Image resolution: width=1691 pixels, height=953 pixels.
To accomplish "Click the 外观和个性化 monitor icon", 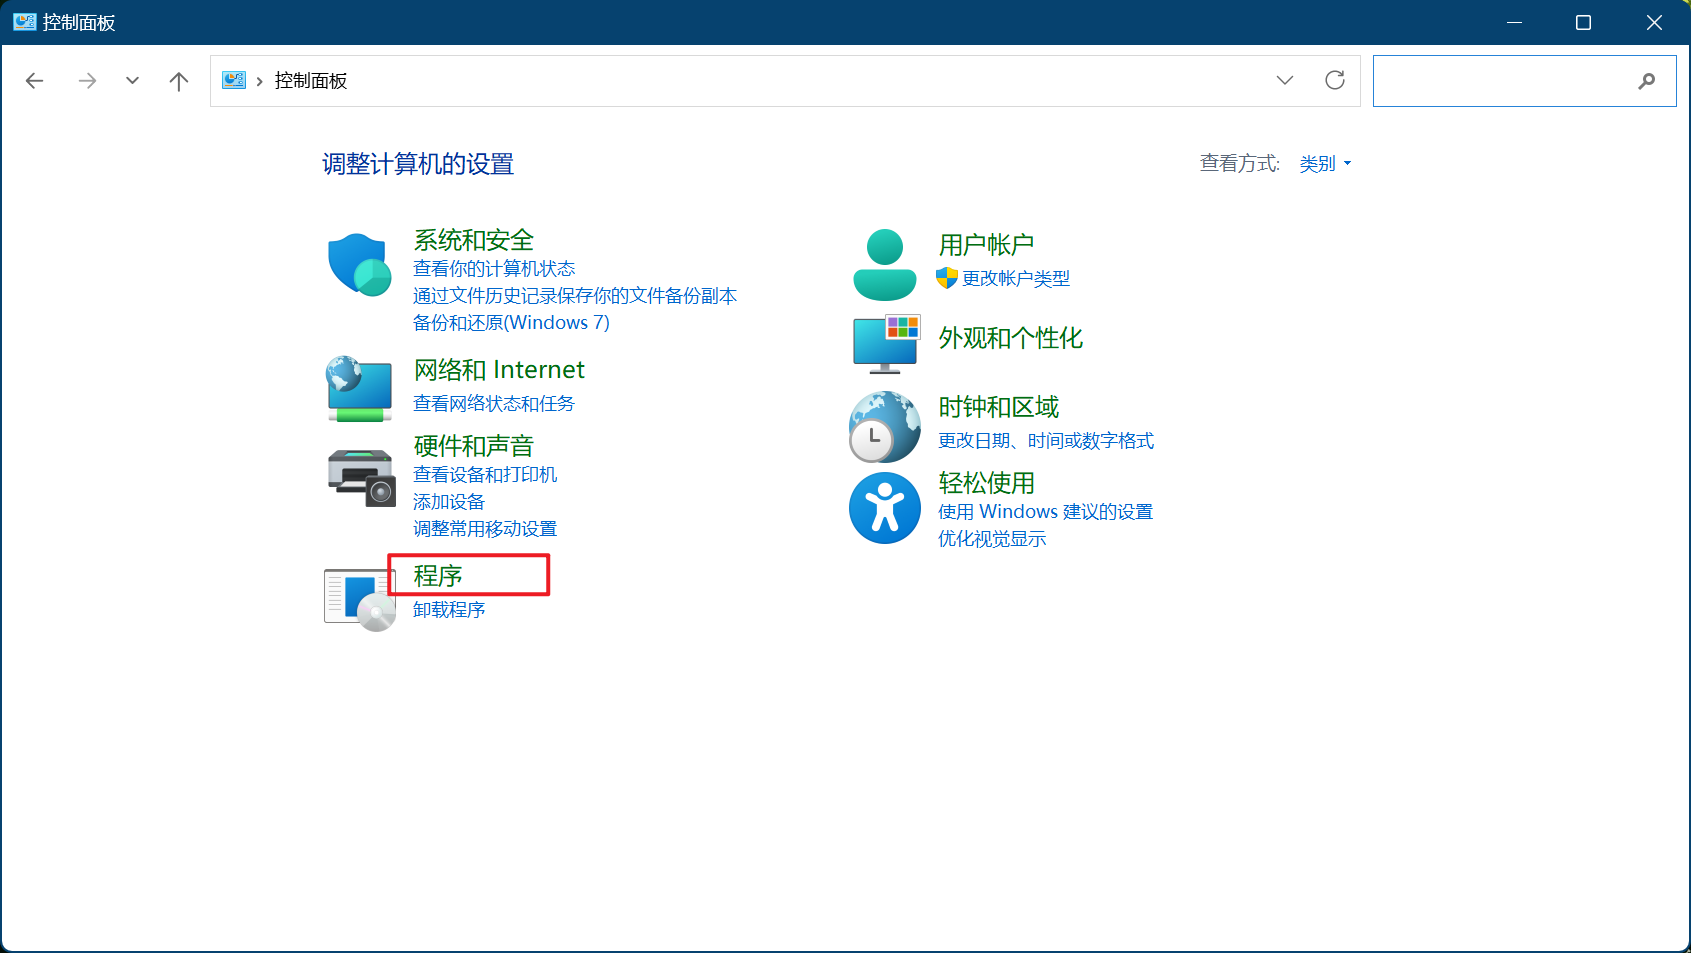I will point(886,343).
